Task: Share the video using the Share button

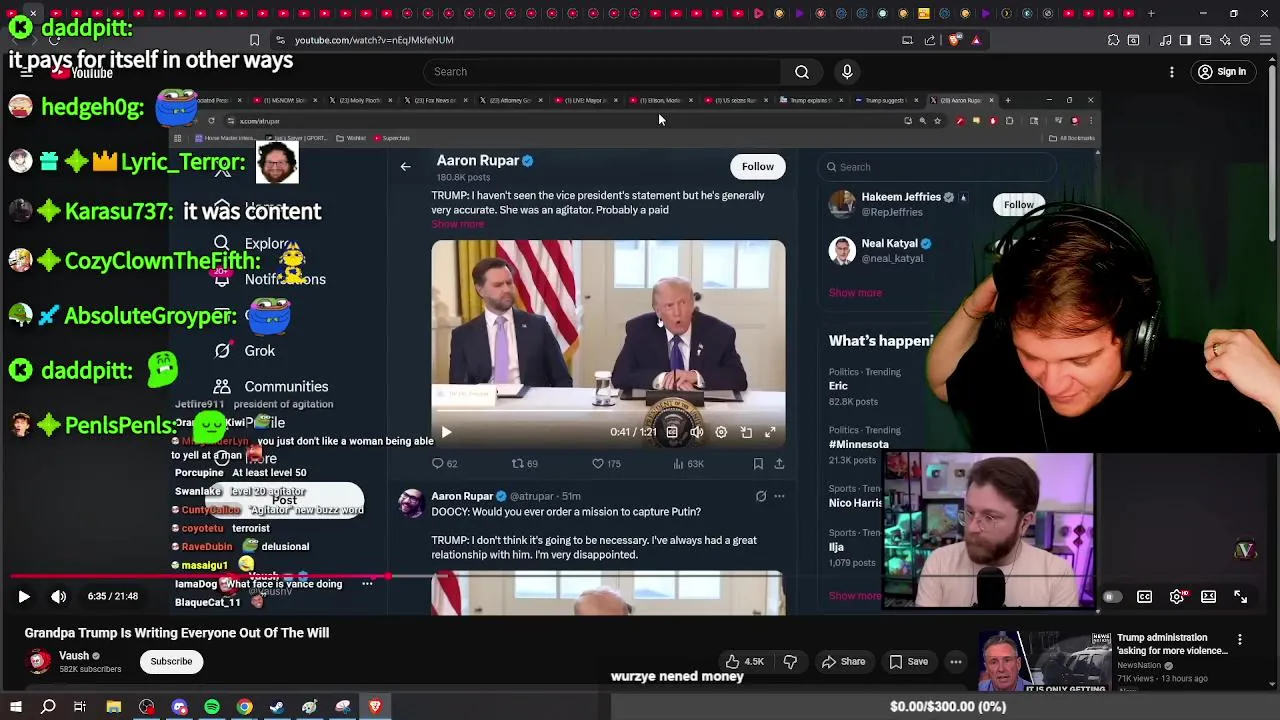Action: [x=843, y=661]
